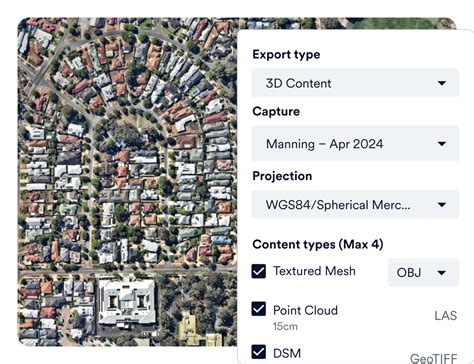
Task: Click the arrow icon in the Export type field
Action: coord(442,83)
